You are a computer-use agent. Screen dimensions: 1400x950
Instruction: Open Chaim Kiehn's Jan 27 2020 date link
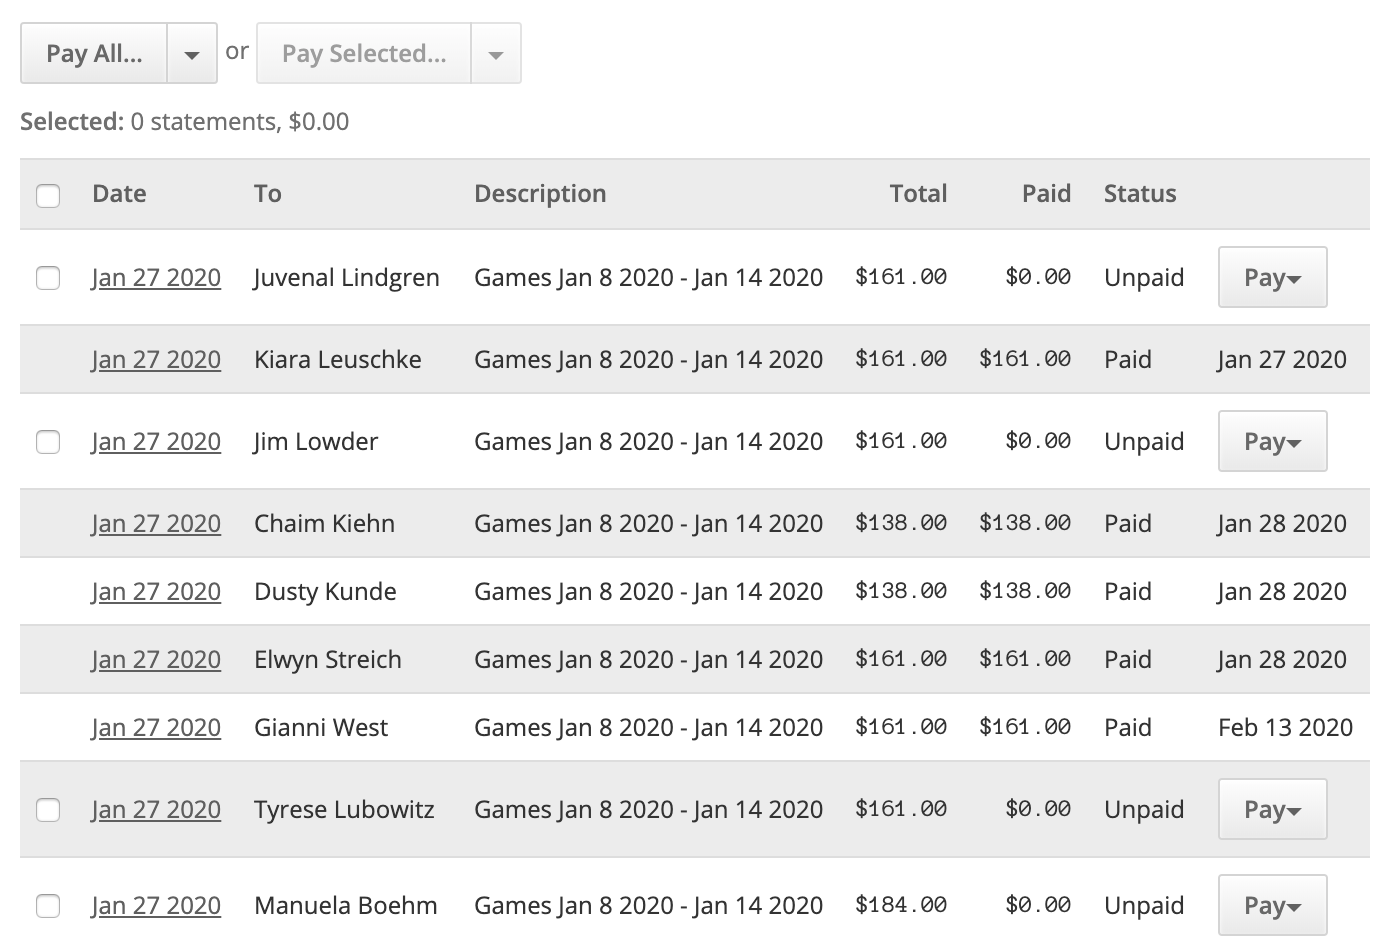[156, 523]
